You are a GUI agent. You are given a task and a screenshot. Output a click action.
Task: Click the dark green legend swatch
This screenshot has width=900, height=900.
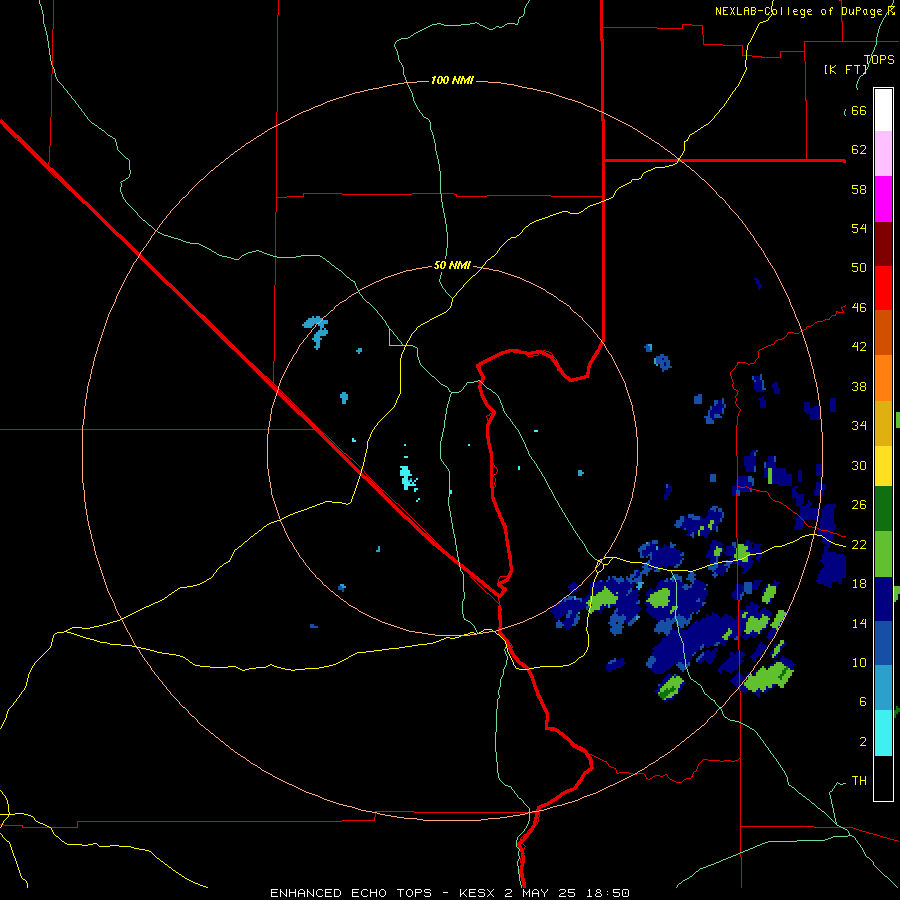pos(883,509)
